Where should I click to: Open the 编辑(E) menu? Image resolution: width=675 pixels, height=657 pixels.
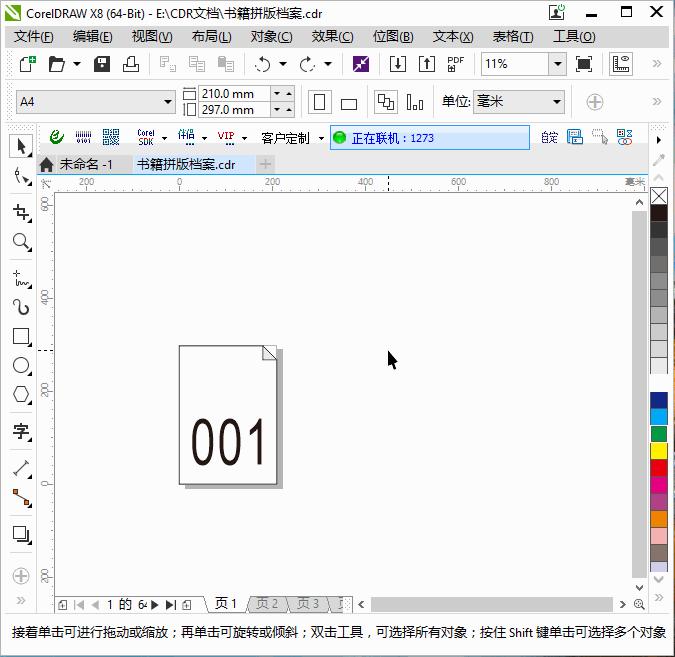click(93, 37)
